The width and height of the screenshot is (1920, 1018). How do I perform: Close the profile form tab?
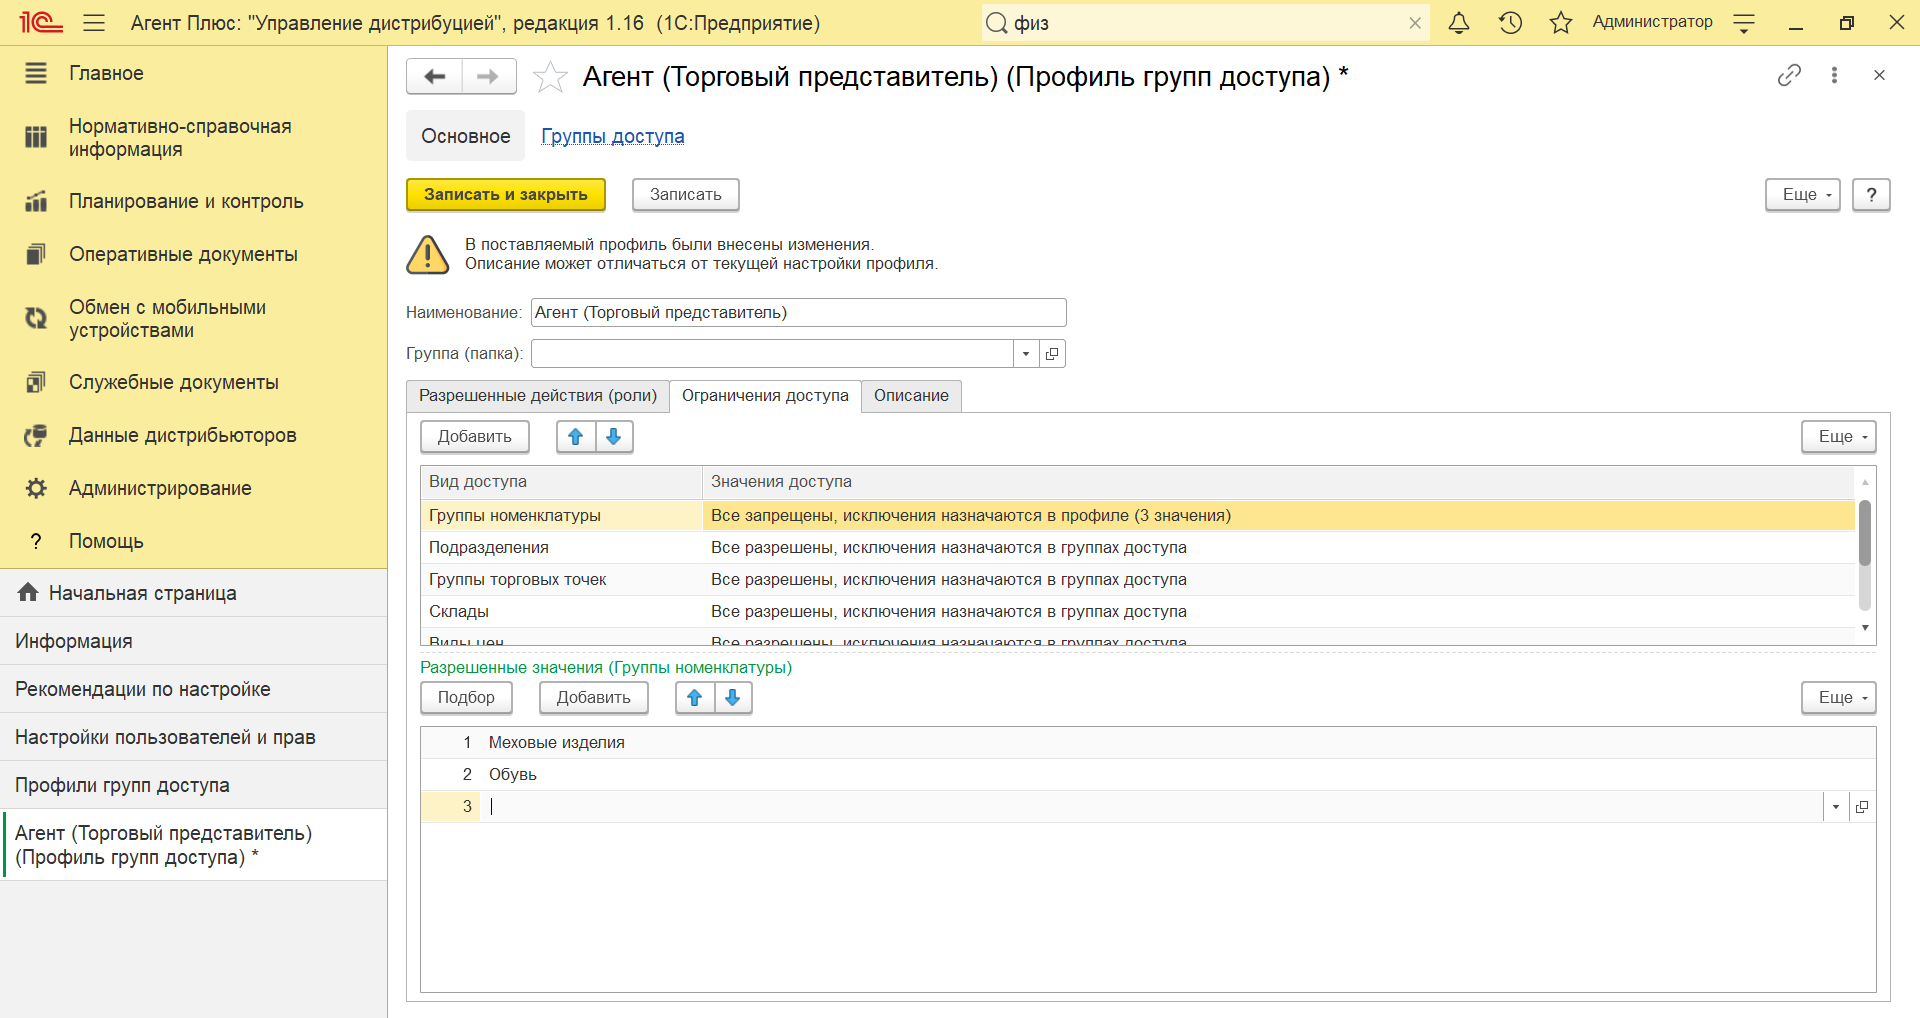tap(1879, 75)
